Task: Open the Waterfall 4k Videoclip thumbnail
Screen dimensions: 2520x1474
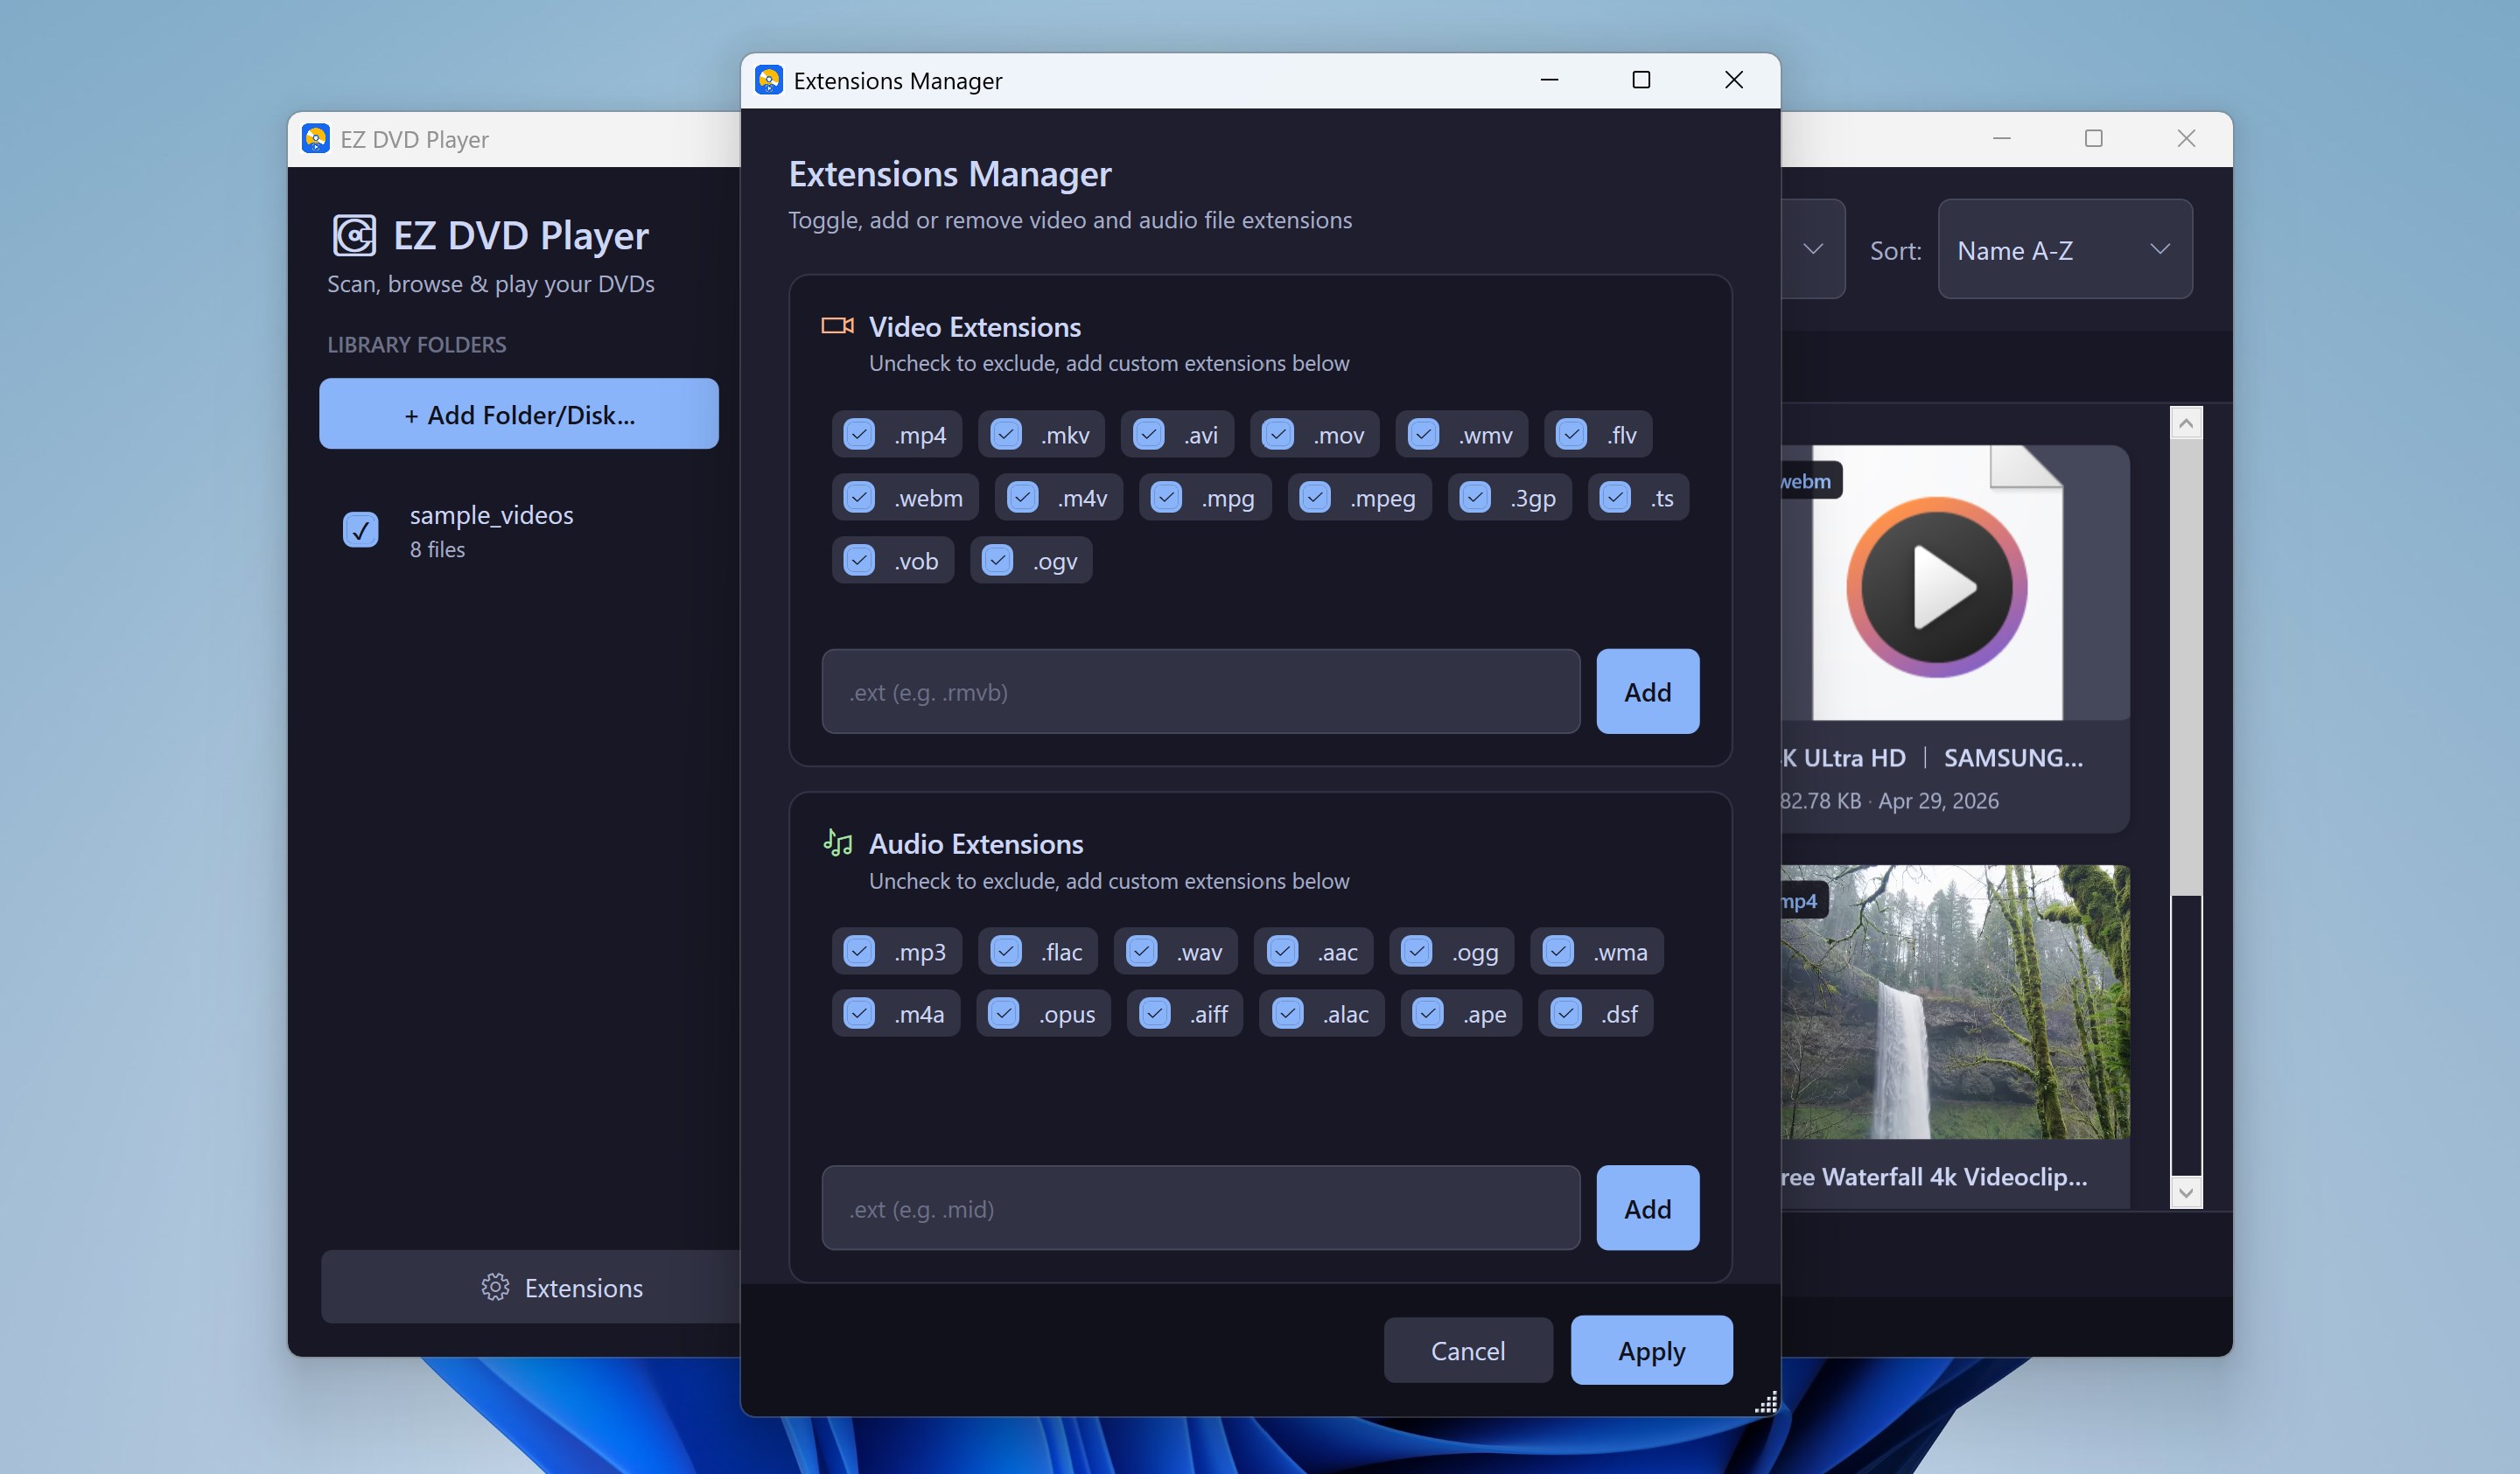Action: pos(1955,1002)
